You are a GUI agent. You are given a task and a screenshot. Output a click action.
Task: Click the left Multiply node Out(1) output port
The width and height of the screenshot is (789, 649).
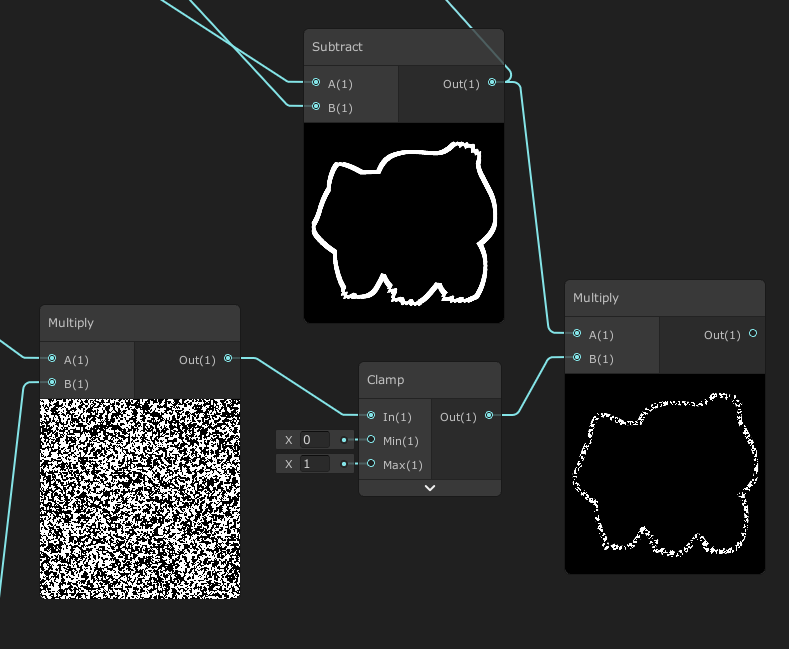[228, 358]
